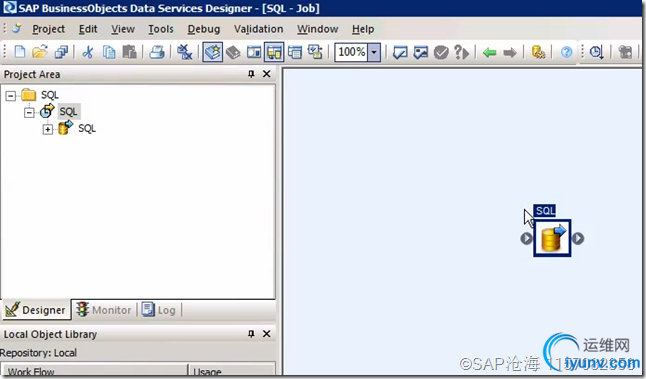Click the gray checkmark audit icon
The height and width of the screenshot is (379, 646).
[x=441, y=52]
